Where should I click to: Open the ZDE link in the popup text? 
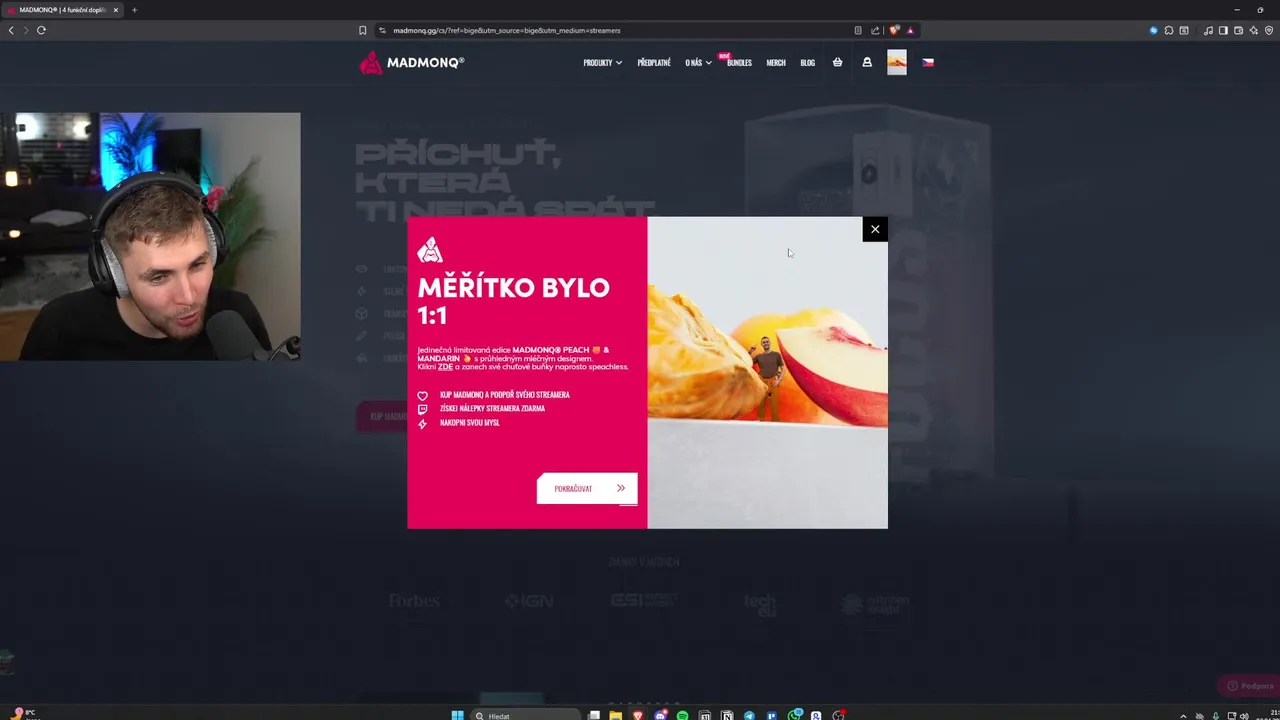click(x=445, y=367)
